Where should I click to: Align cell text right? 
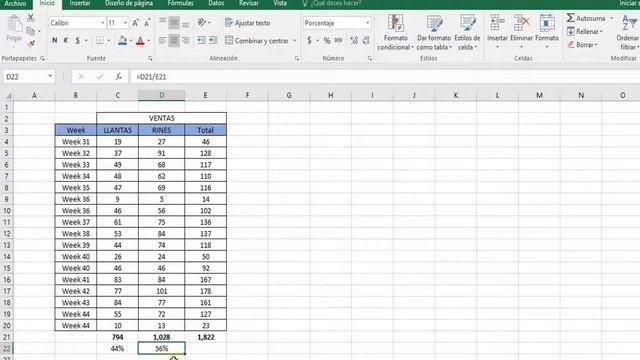tap(185, 40)
